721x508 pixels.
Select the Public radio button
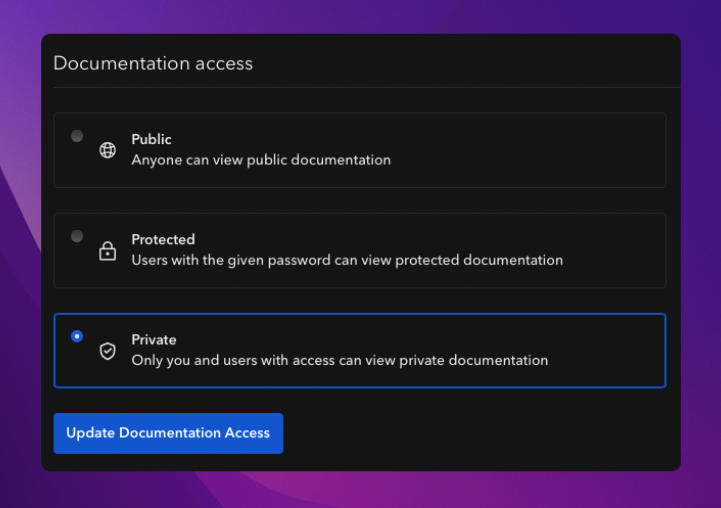pos(77,136)
